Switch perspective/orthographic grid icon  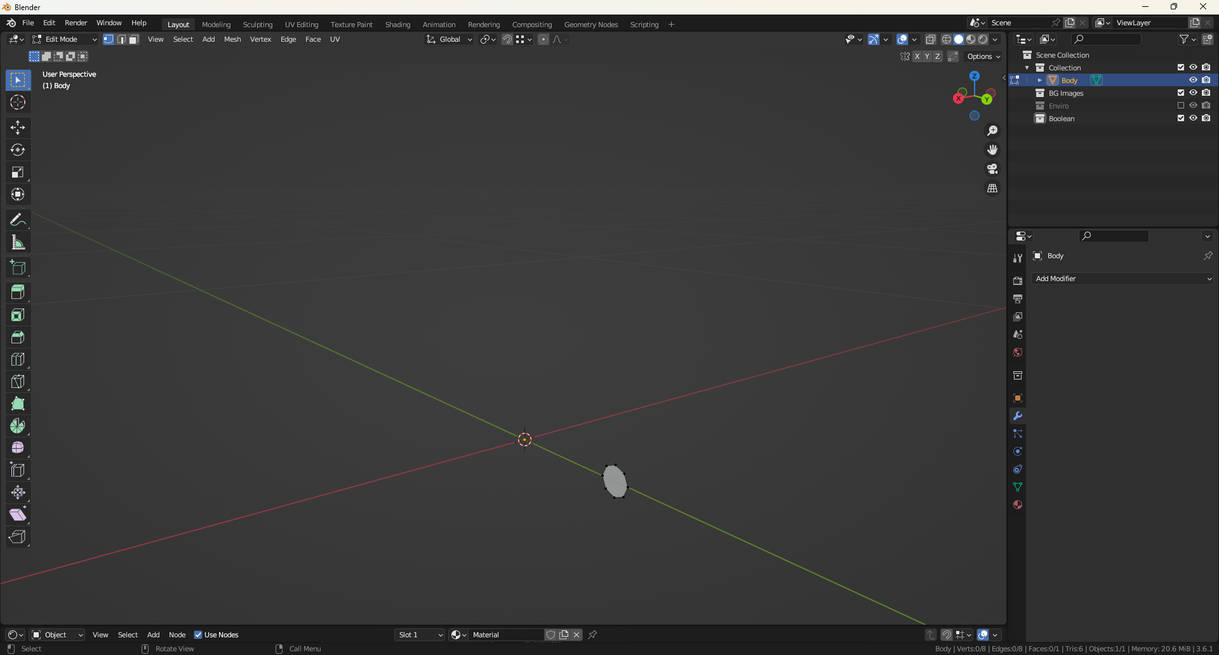(x=992, y=188)
